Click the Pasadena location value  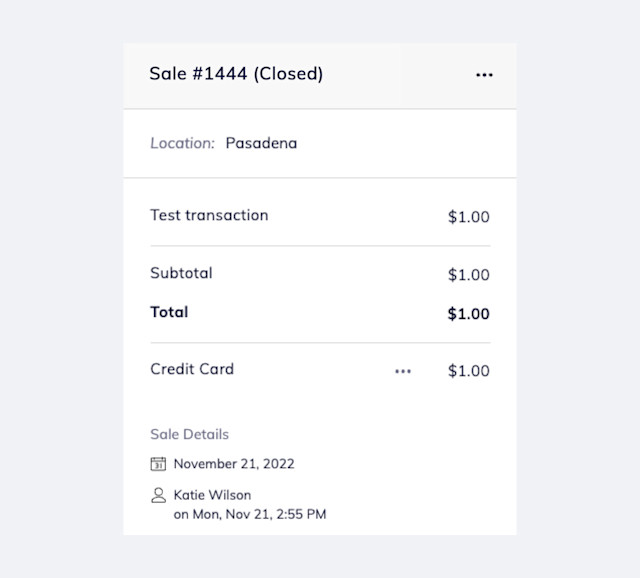pyautogui.click(x=261, y=143)
